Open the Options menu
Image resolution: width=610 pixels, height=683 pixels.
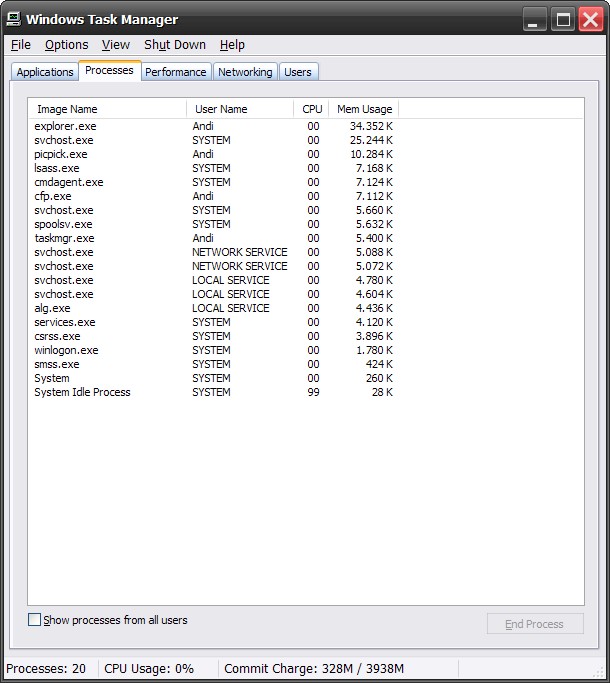point(66,45)
